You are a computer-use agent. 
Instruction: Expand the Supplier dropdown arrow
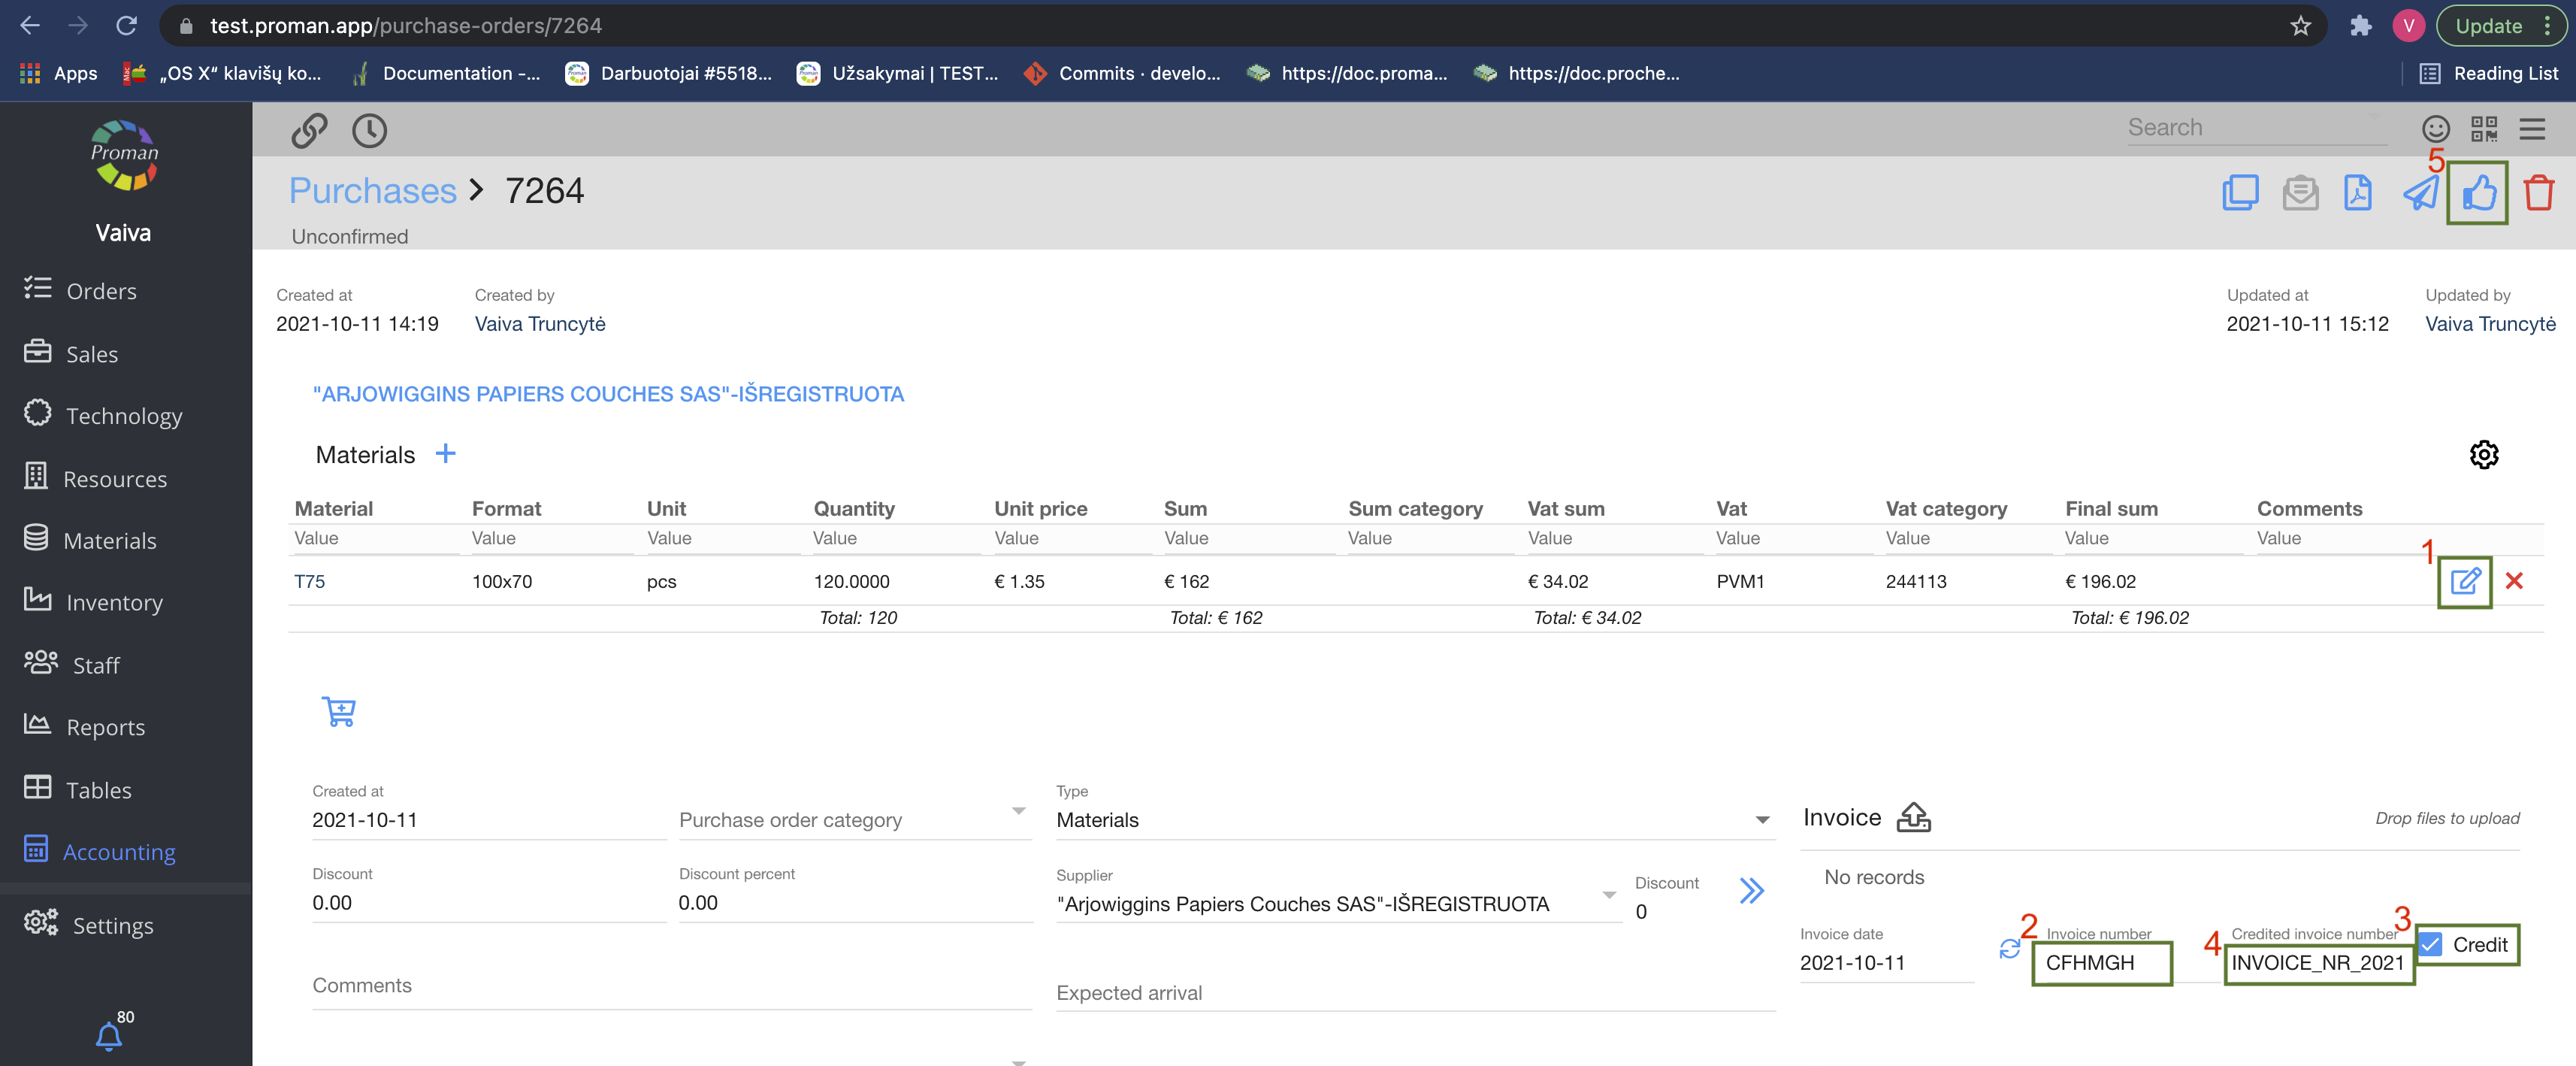pos(1609,895)
